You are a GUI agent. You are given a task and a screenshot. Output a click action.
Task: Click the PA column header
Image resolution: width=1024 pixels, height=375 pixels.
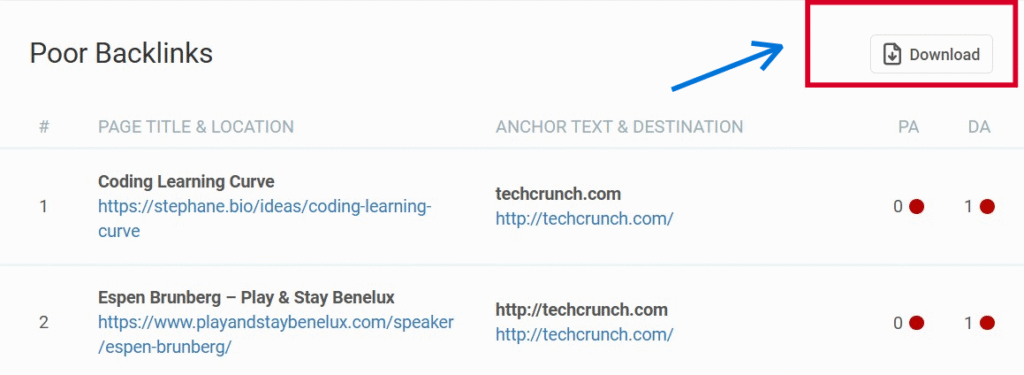pyautogui.click(x=908, y=127)
